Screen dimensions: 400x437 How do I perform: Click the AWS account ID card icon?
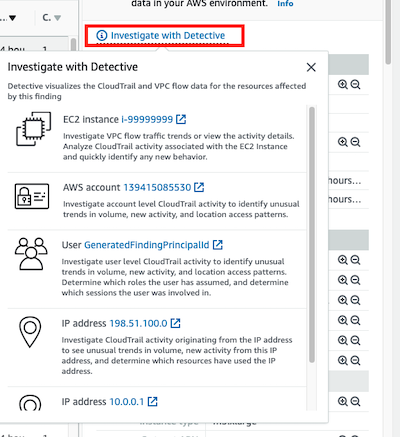(x=32, y=196)
